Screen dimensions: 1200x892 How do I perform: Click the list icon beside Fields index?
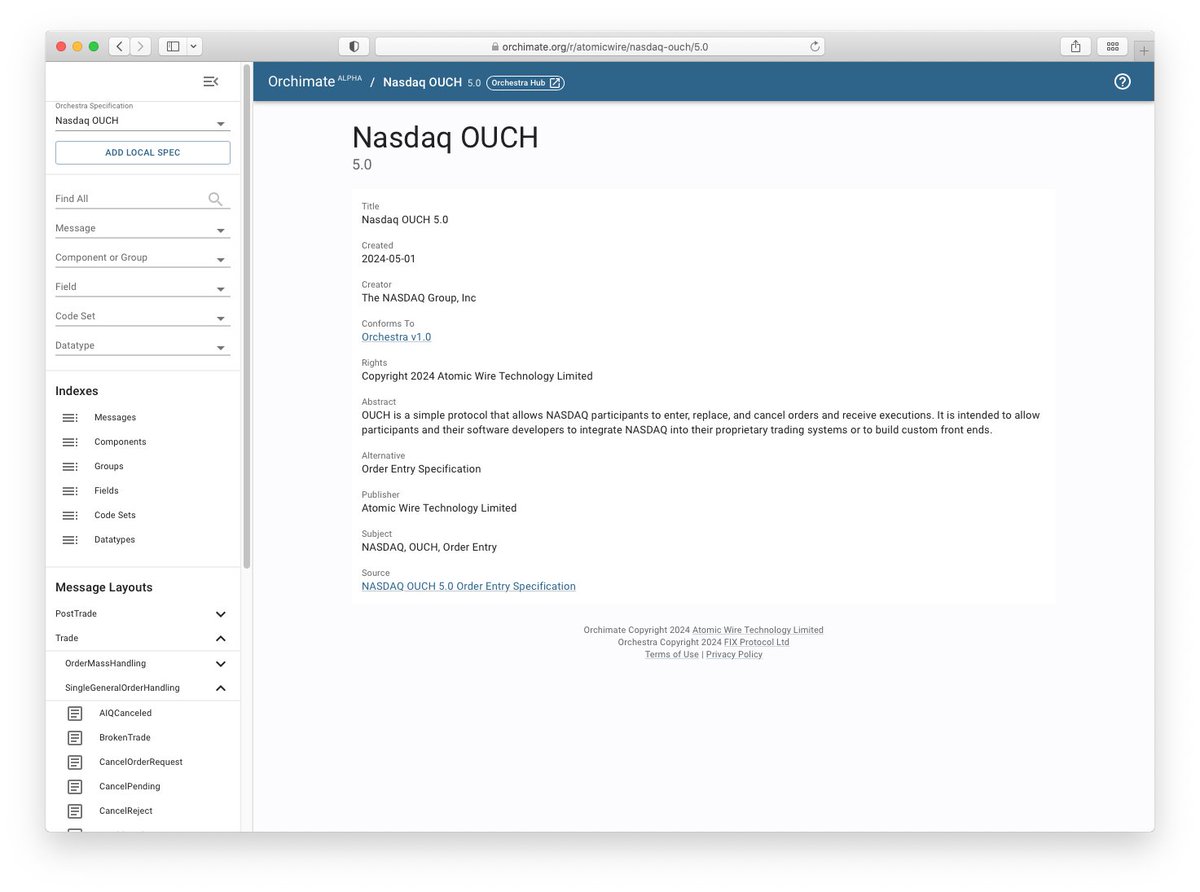point(70,491)
